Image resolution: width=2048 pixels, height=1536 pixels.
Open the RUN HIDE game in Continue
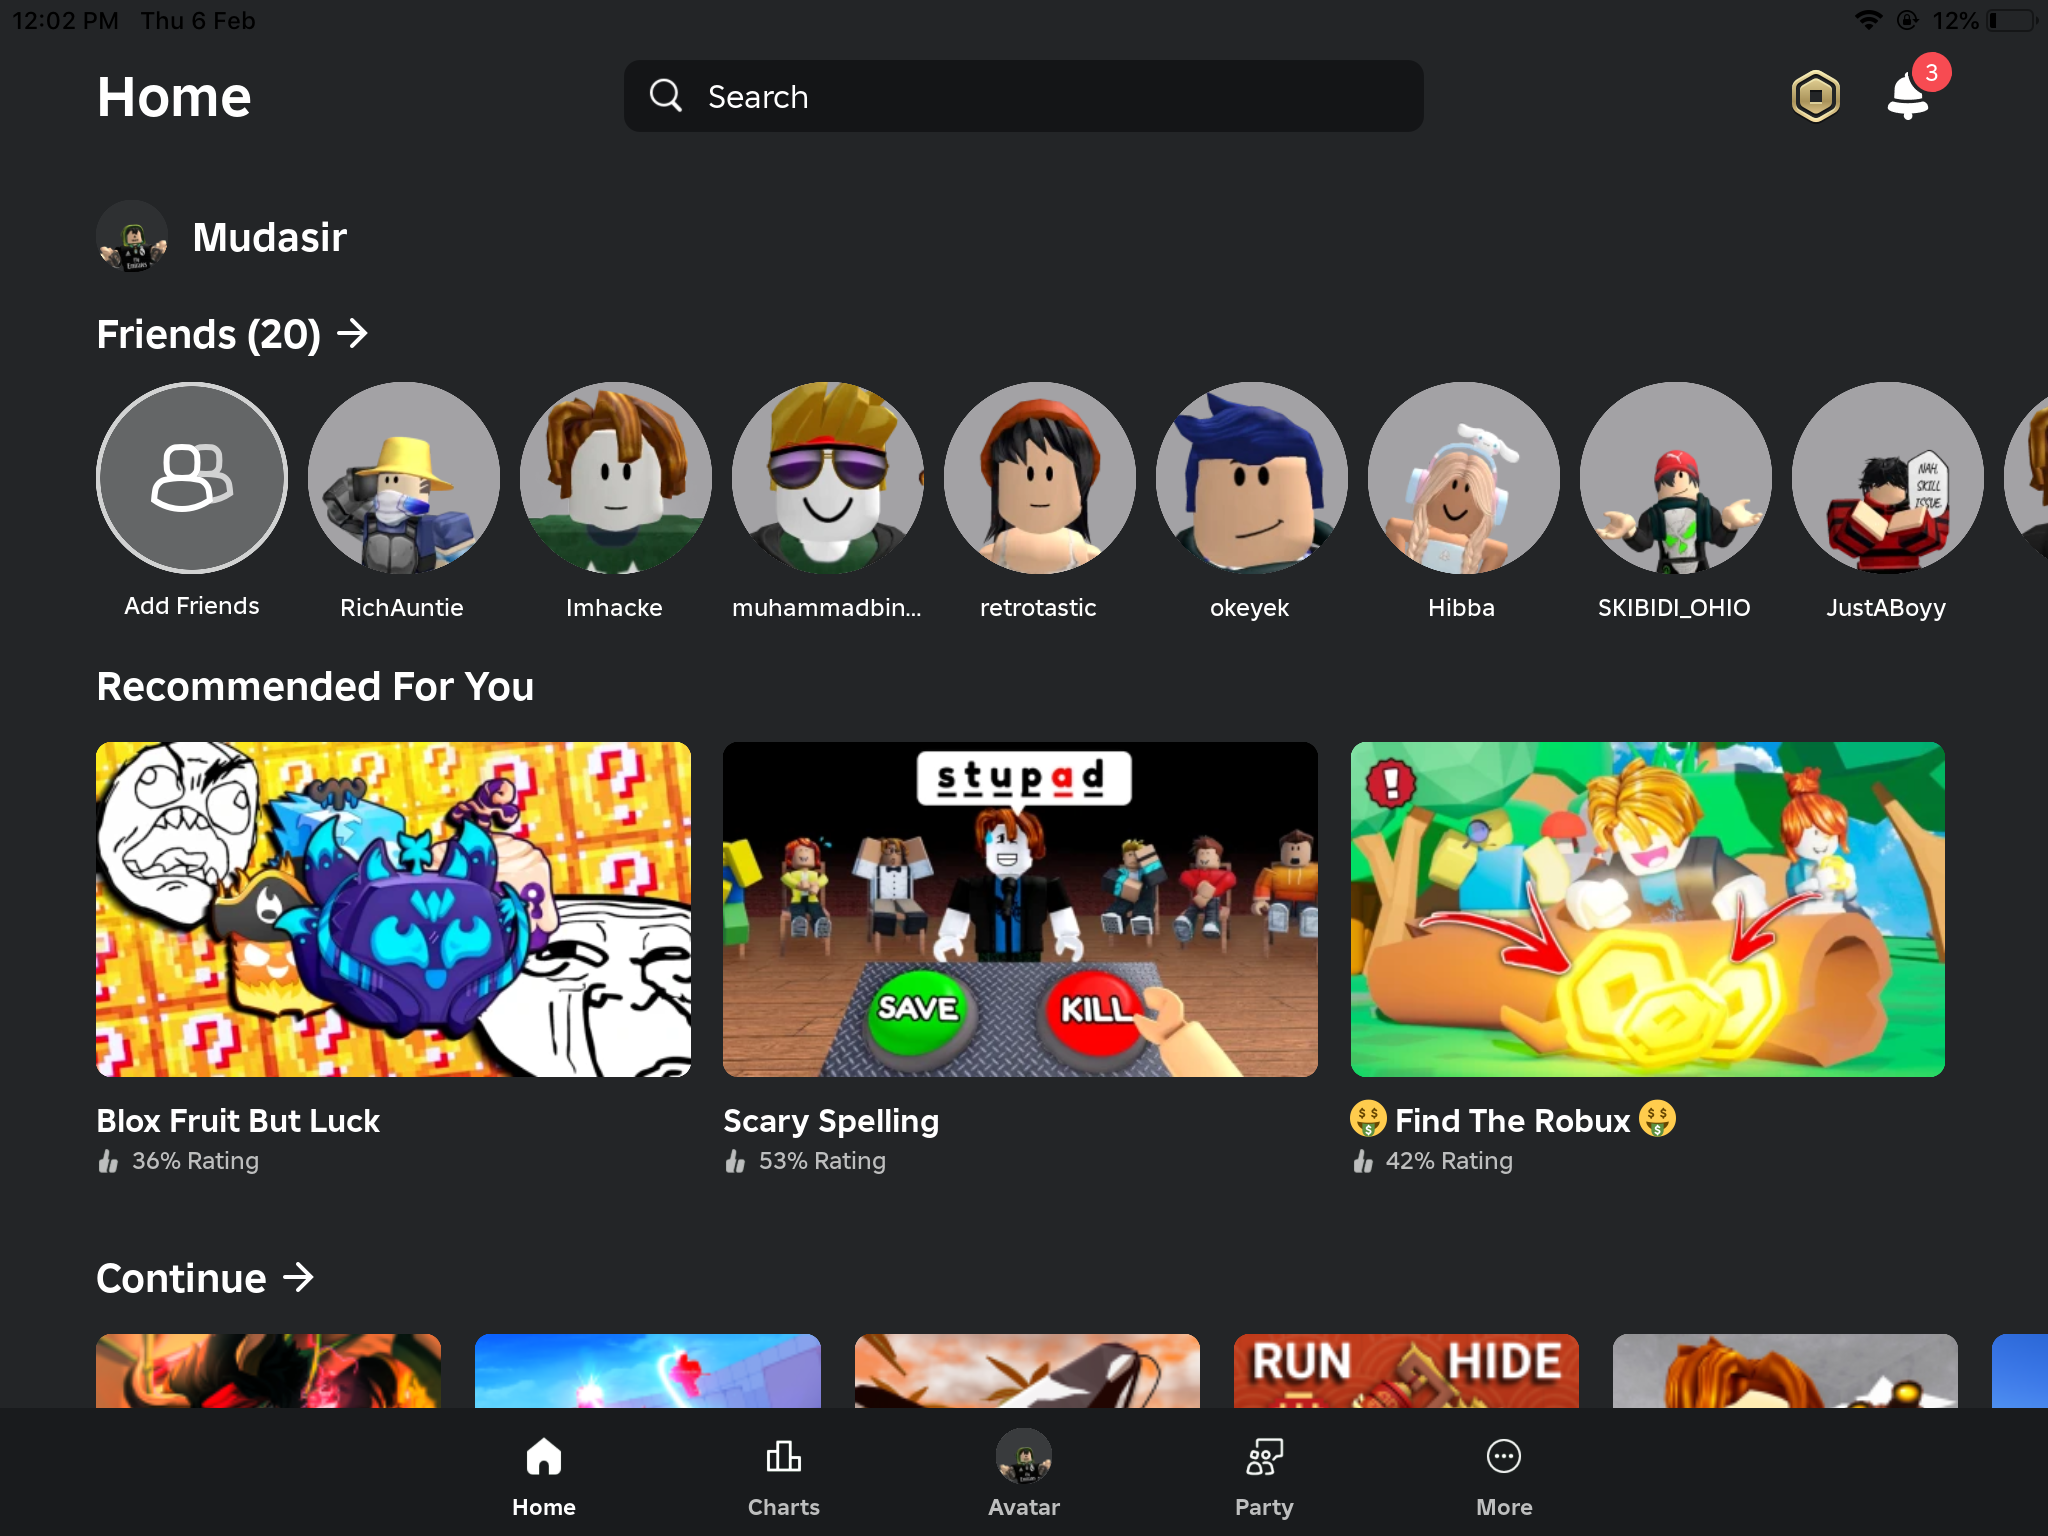1405,1369
